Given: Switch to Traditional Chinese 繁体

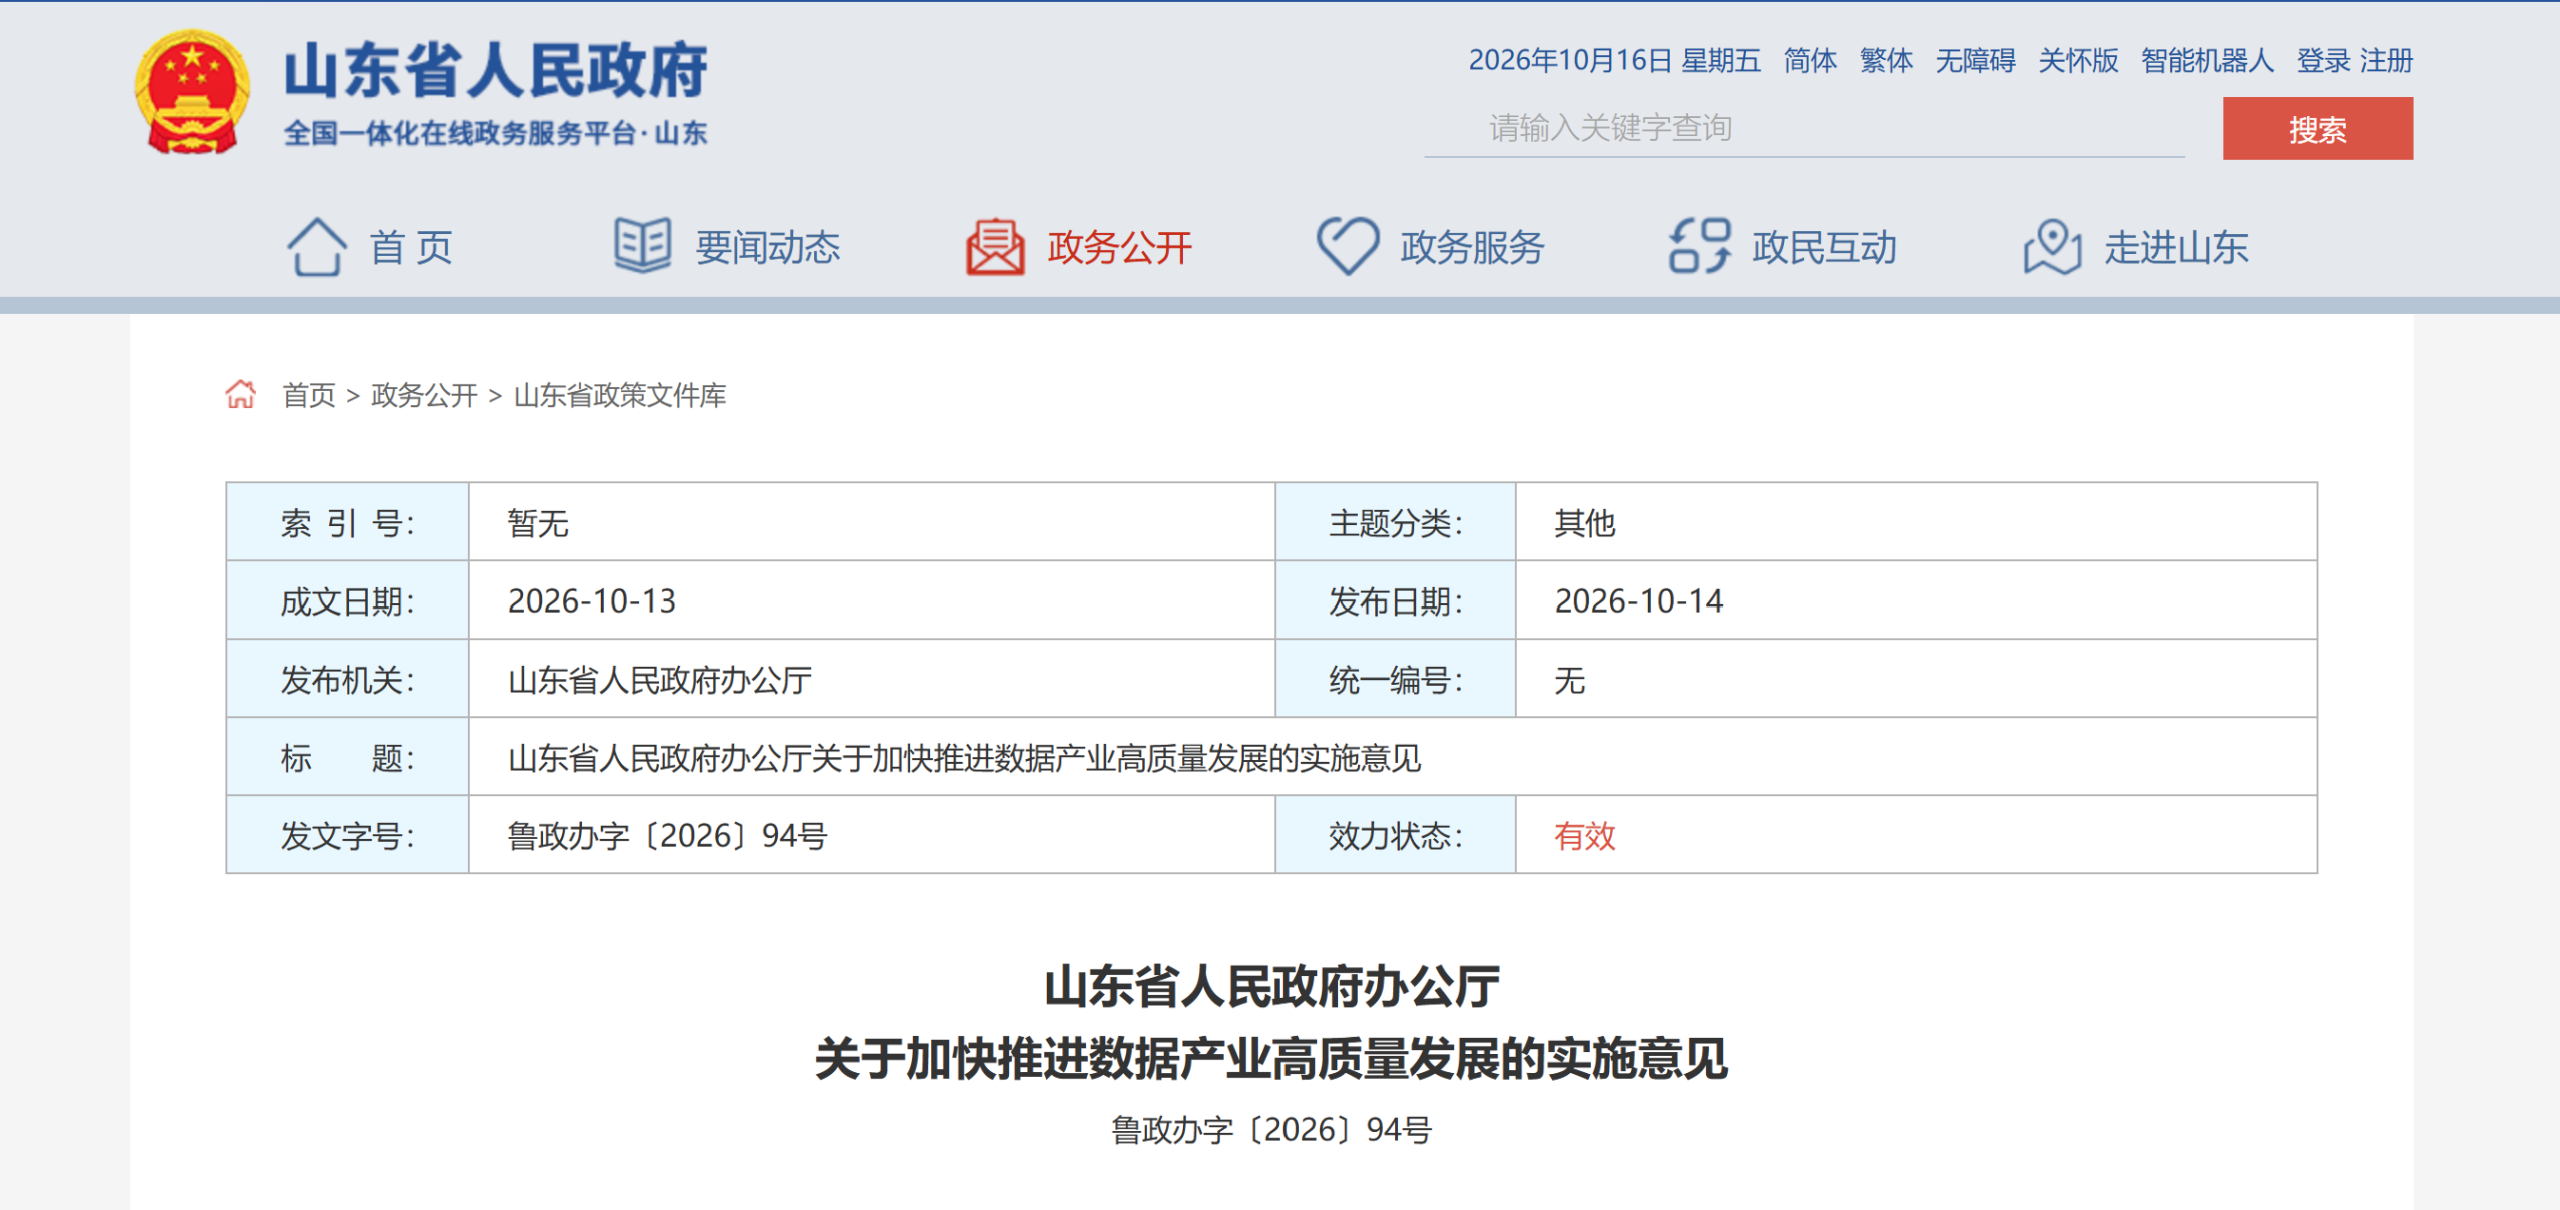Looking at the screenshot, I should 1886,60.
